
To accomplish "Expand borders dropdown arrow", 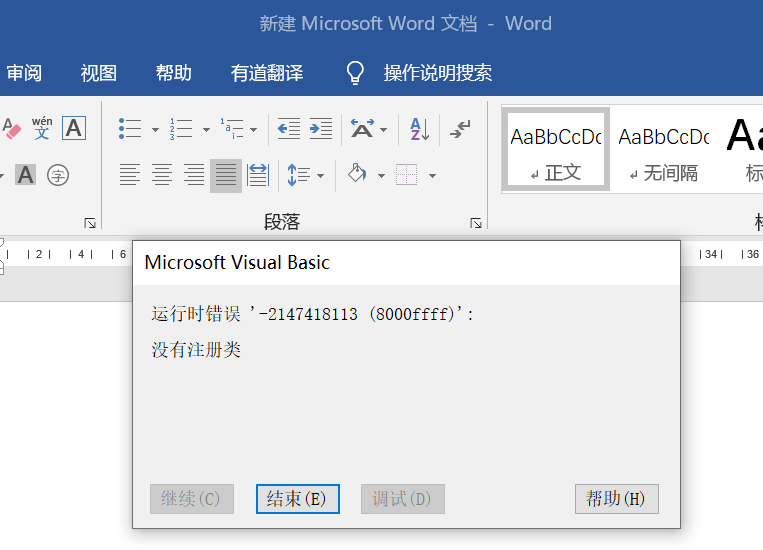I will click(433, 176).
